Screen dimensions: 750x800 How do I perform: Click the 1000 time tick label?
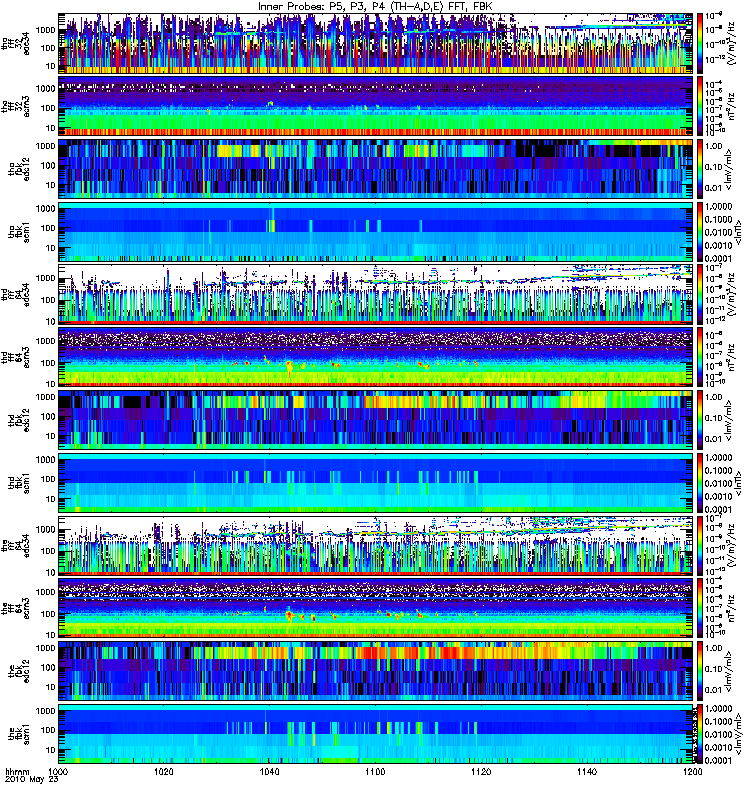click(59, 772)
